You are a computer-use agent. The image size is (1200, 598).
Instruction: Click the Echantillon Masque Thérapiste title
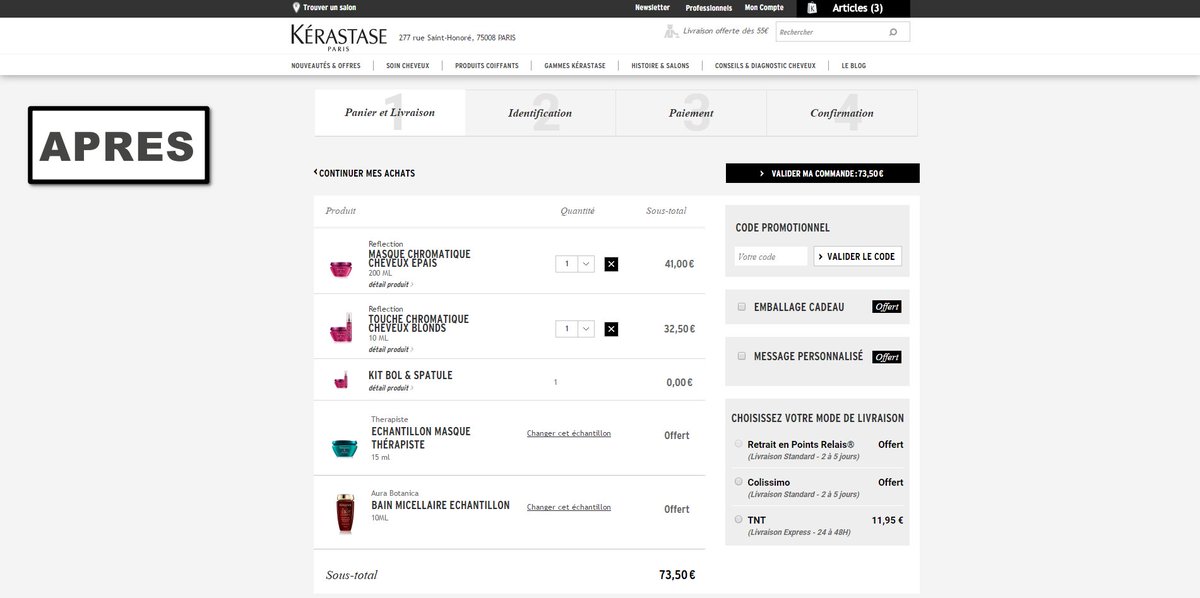421,438
